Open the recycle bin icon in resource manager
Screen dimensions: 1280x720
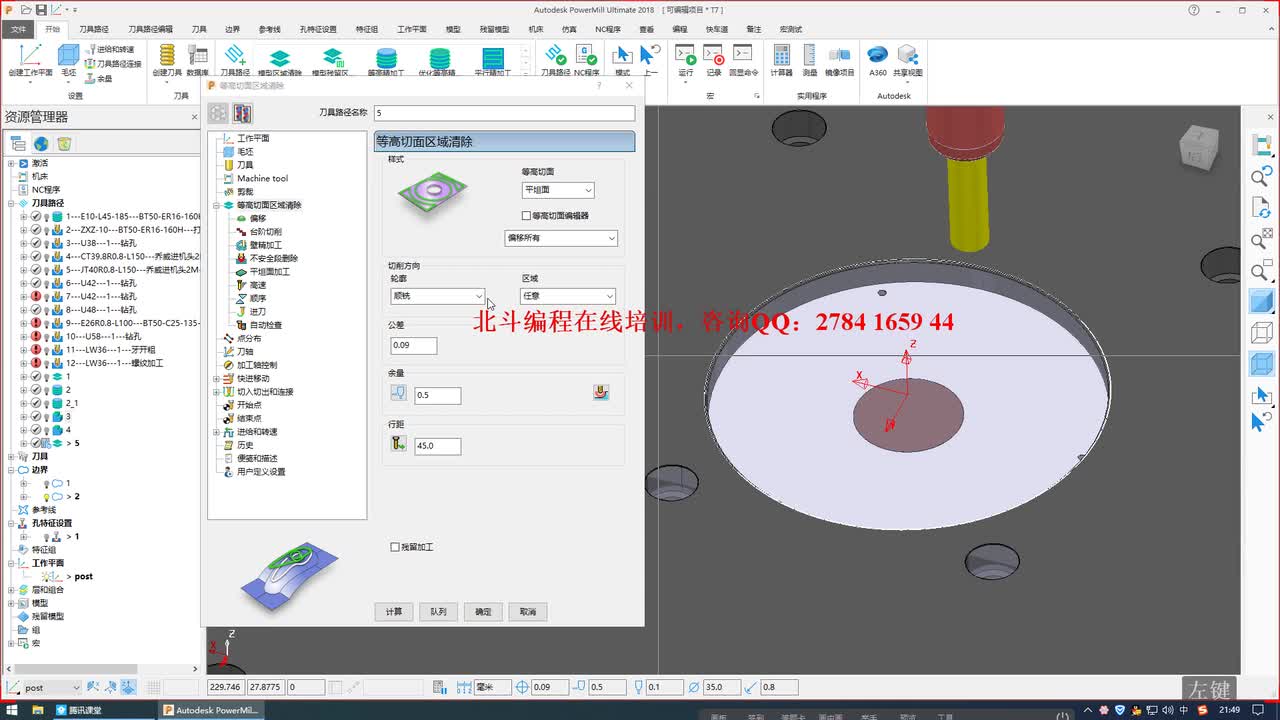coord(64,144)
